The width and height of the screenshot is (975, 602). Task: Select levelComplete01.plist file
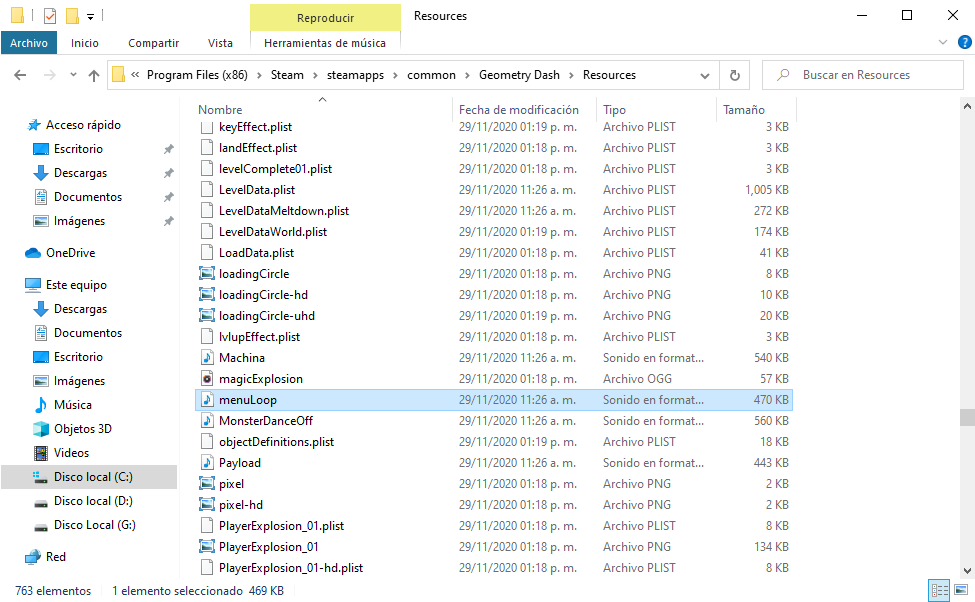[x=494, y=169]
